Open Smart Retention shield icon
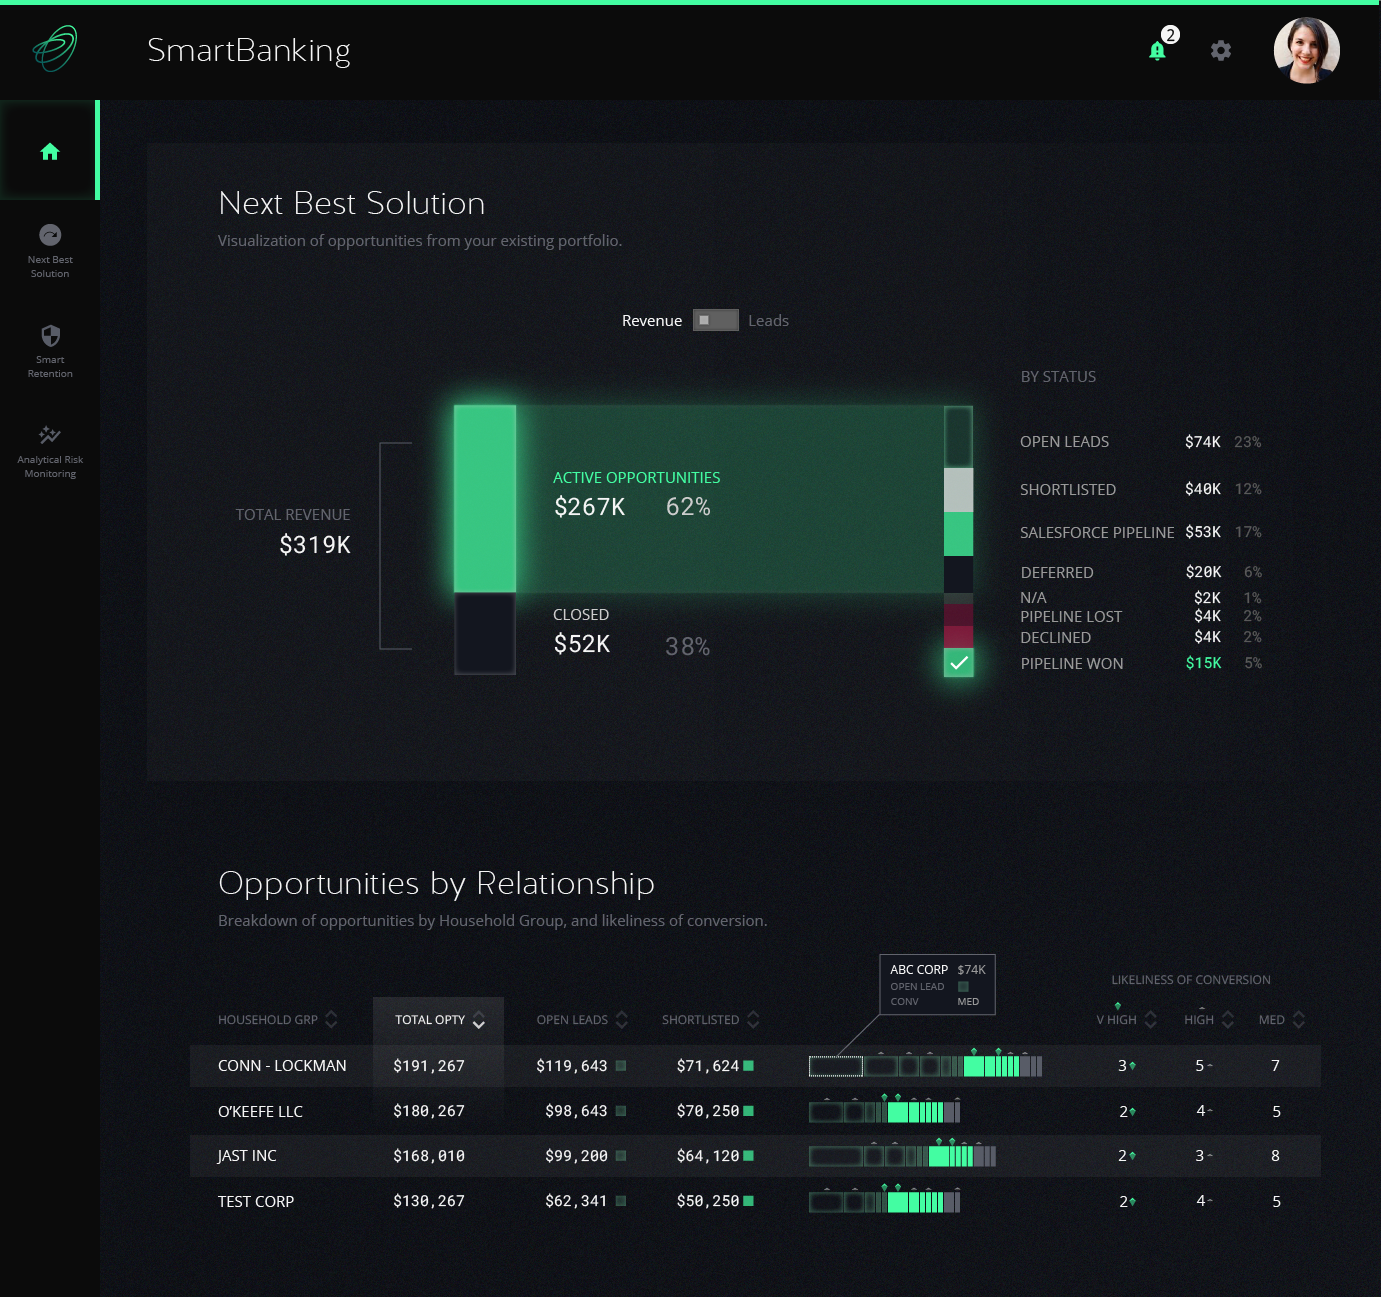 click(x=50, y=336)
